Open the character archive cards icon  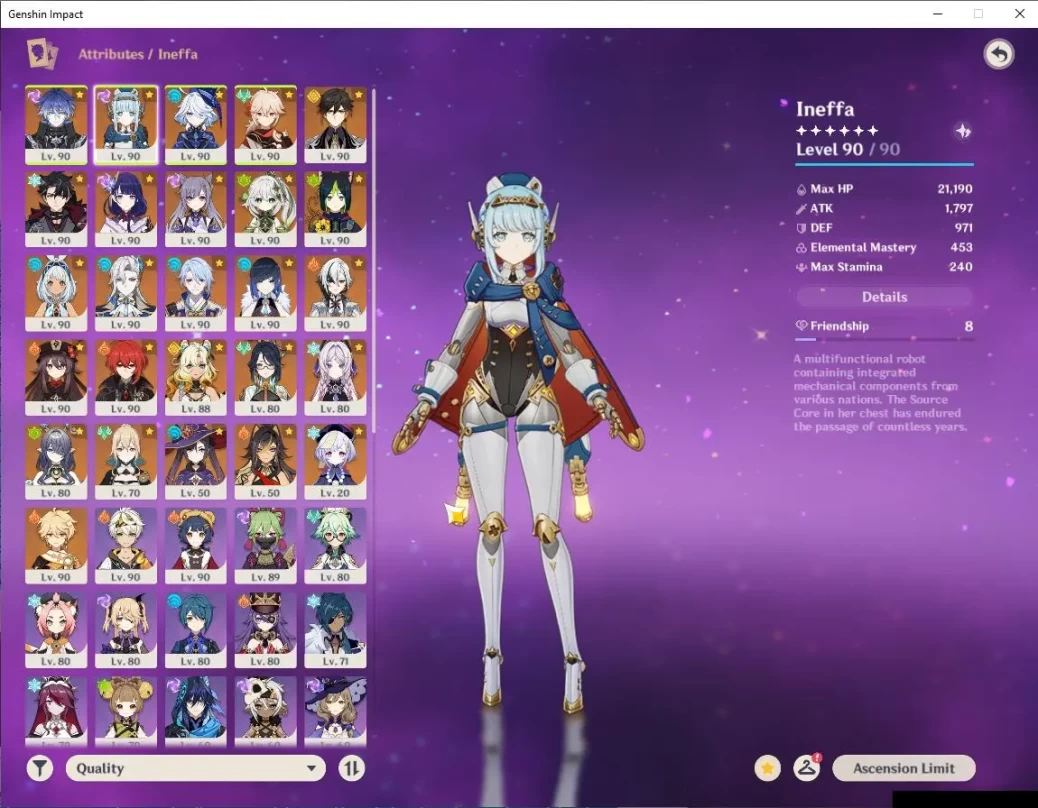(42, 53)
